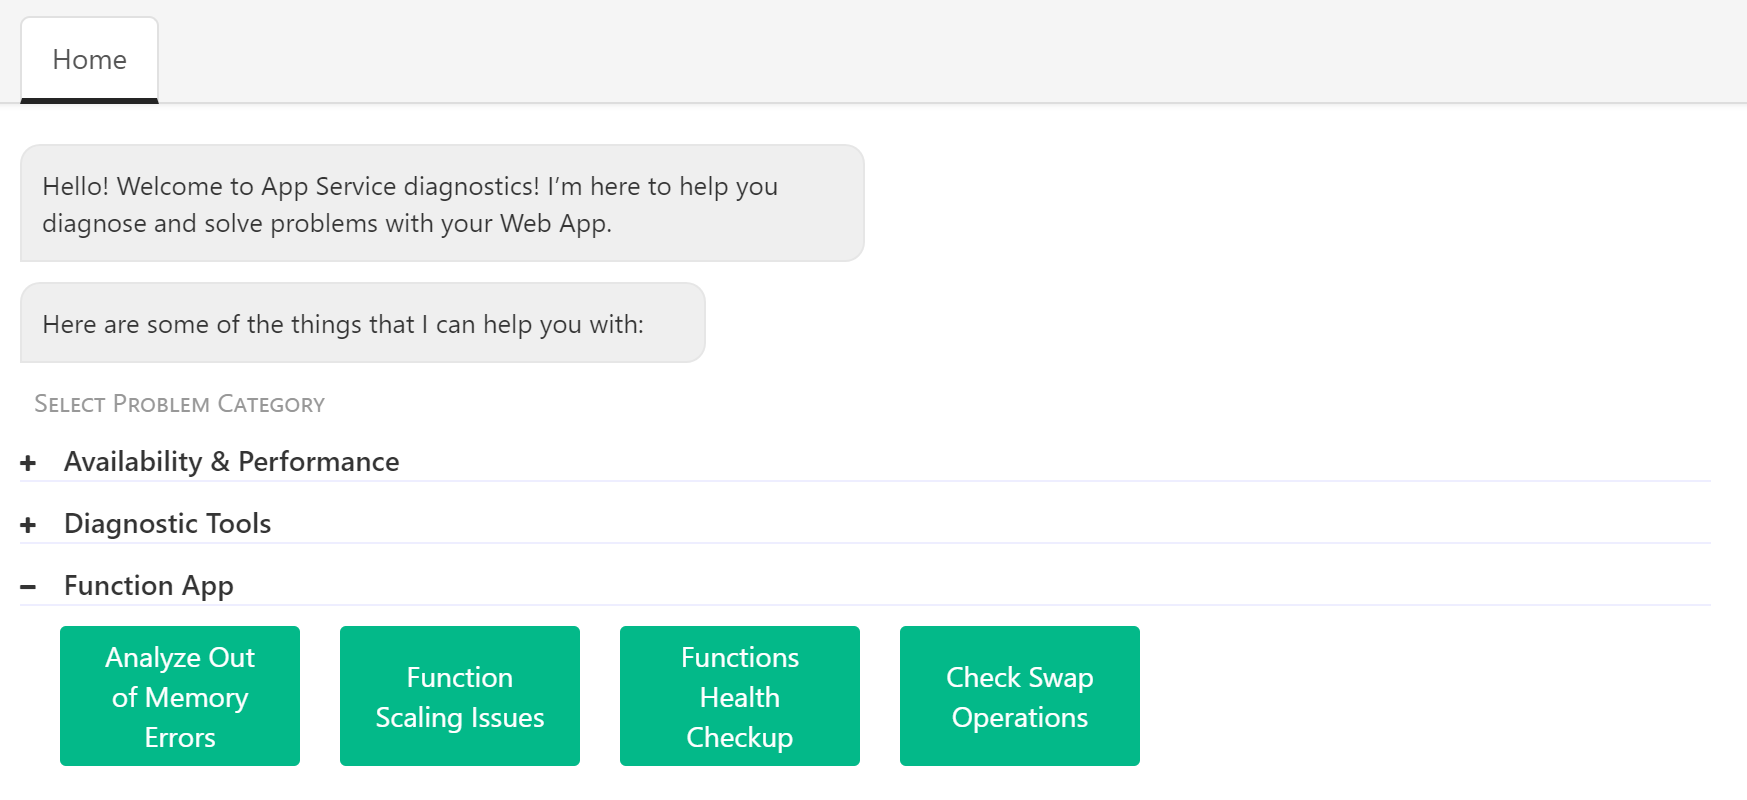Launch Check Swap Operations

pyautogui.click(x=1020, y=696)
